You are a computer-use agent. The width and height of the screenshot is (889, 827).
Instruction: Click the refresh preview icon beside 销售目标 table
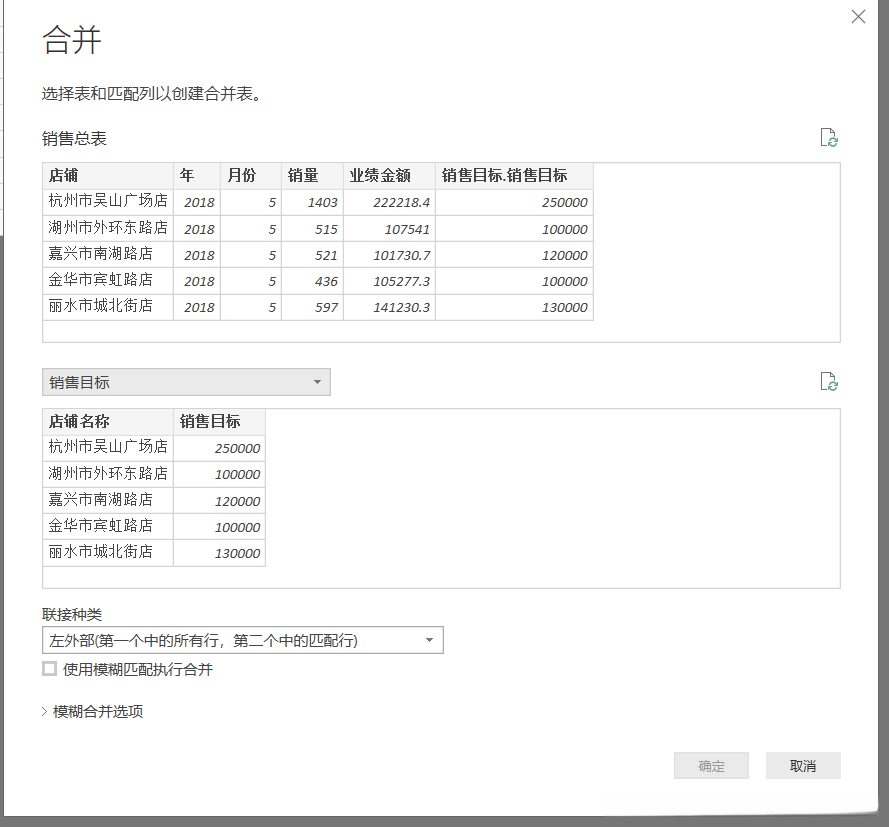828,381
